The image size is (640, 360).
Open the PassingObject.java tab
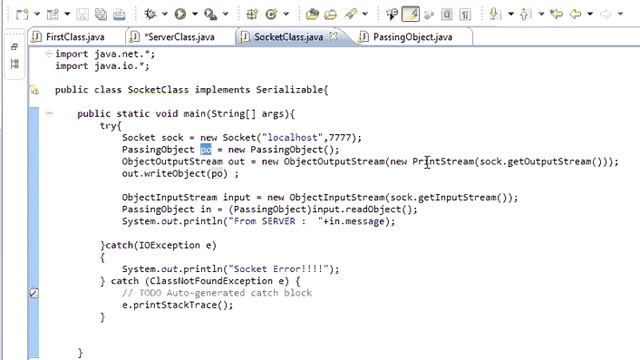pos(413,37)
